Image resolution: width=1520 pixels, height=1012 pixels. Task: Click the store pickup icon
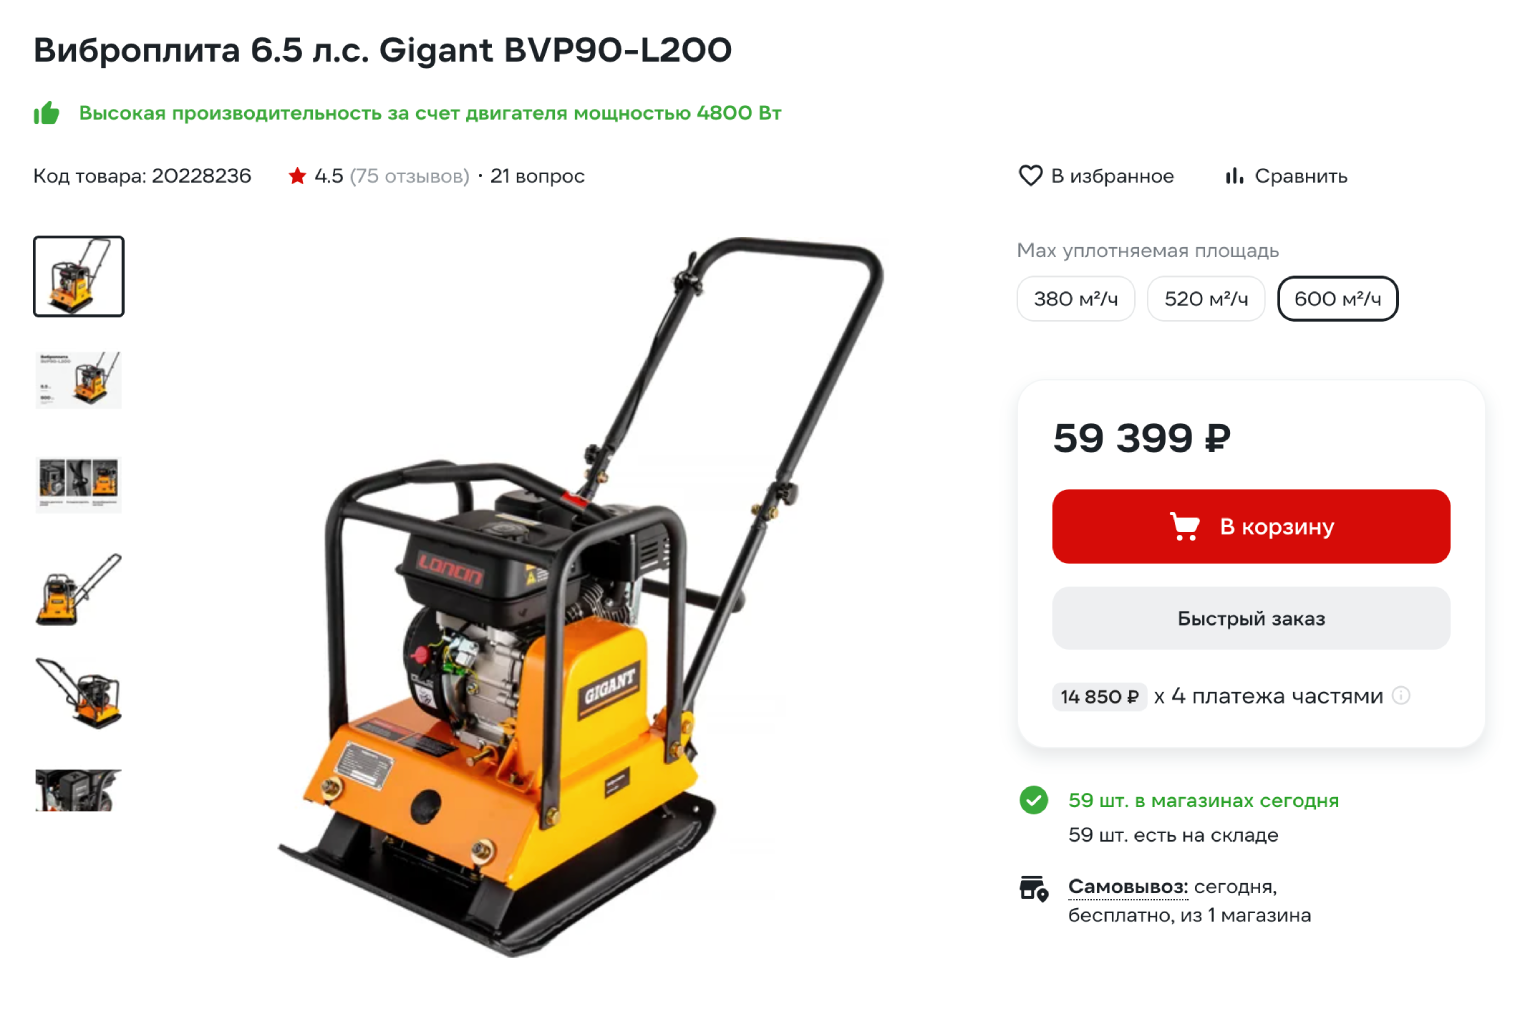pos(1033,888)
